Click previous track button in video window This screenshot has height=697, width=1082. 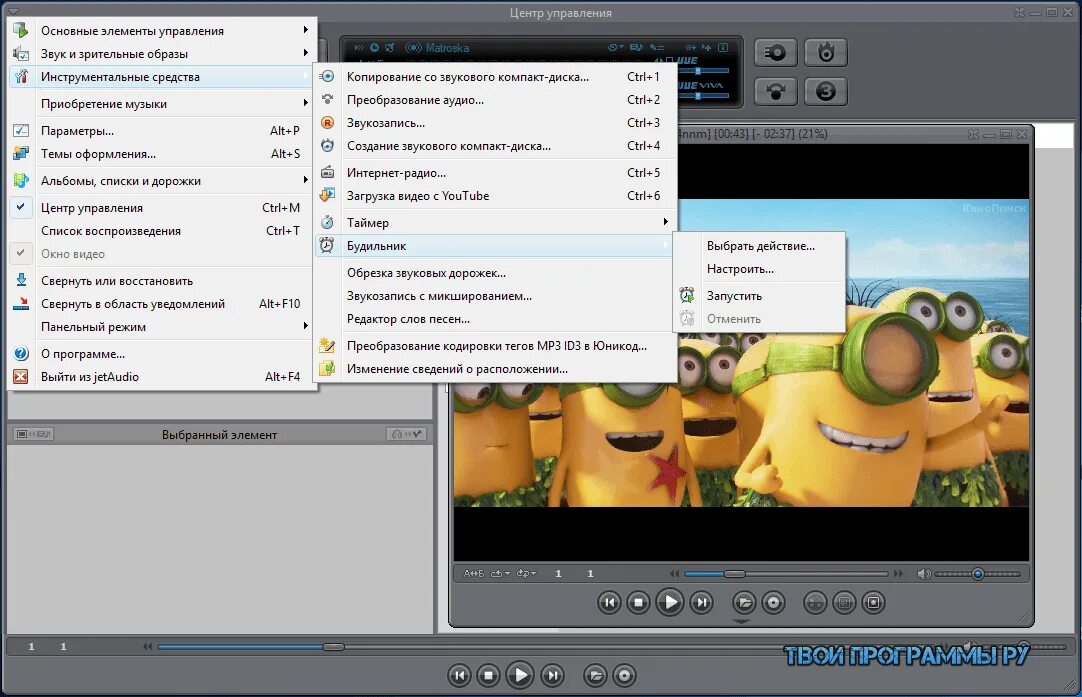(609, 602)
